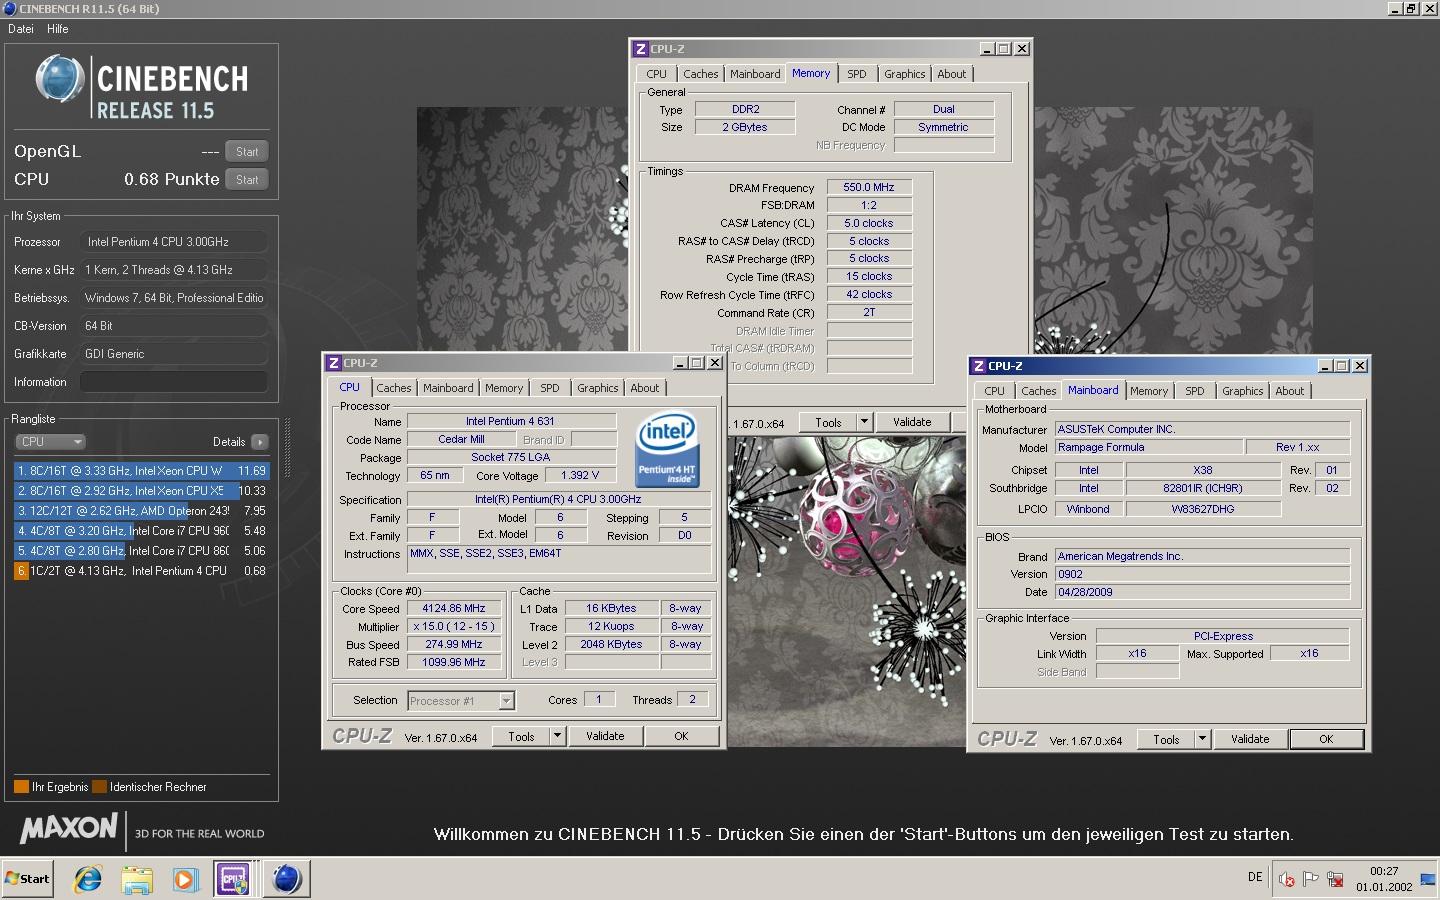The image size is (1440, 900).
Task: Click Validate in the CPU window
Action: click(605, 736)
